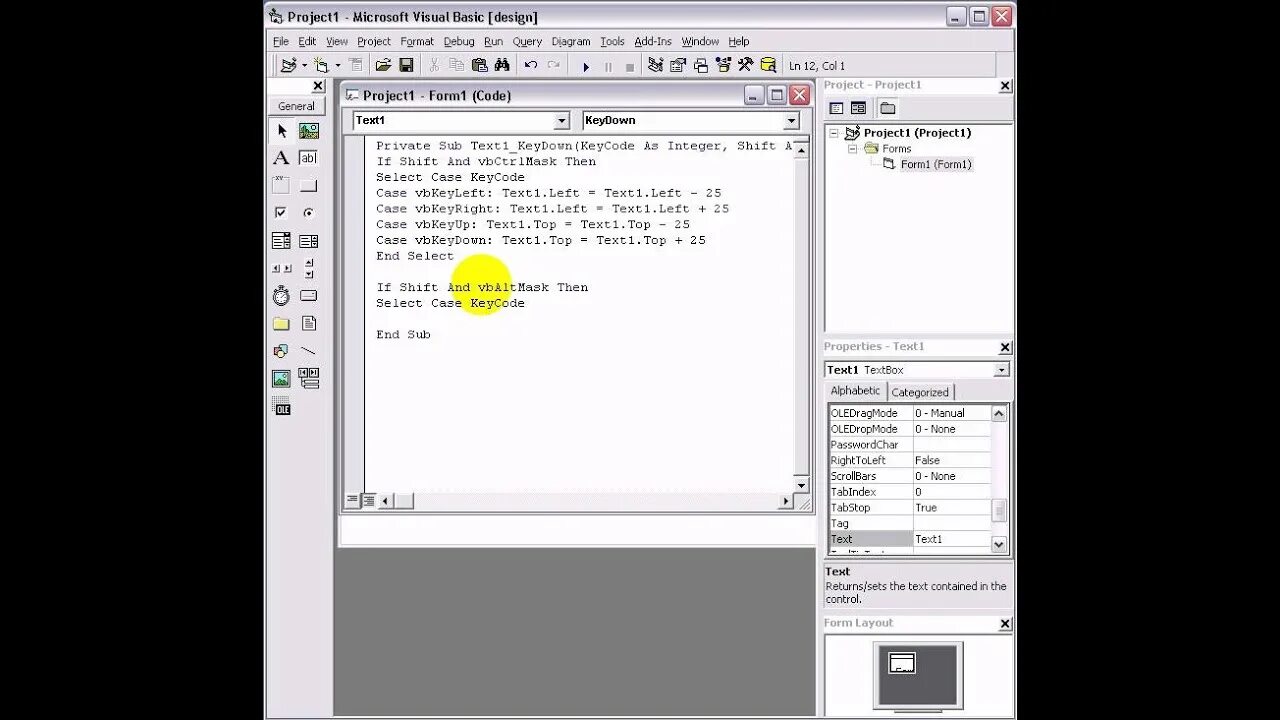Click the Find binoculars icon

pos(502,65)
